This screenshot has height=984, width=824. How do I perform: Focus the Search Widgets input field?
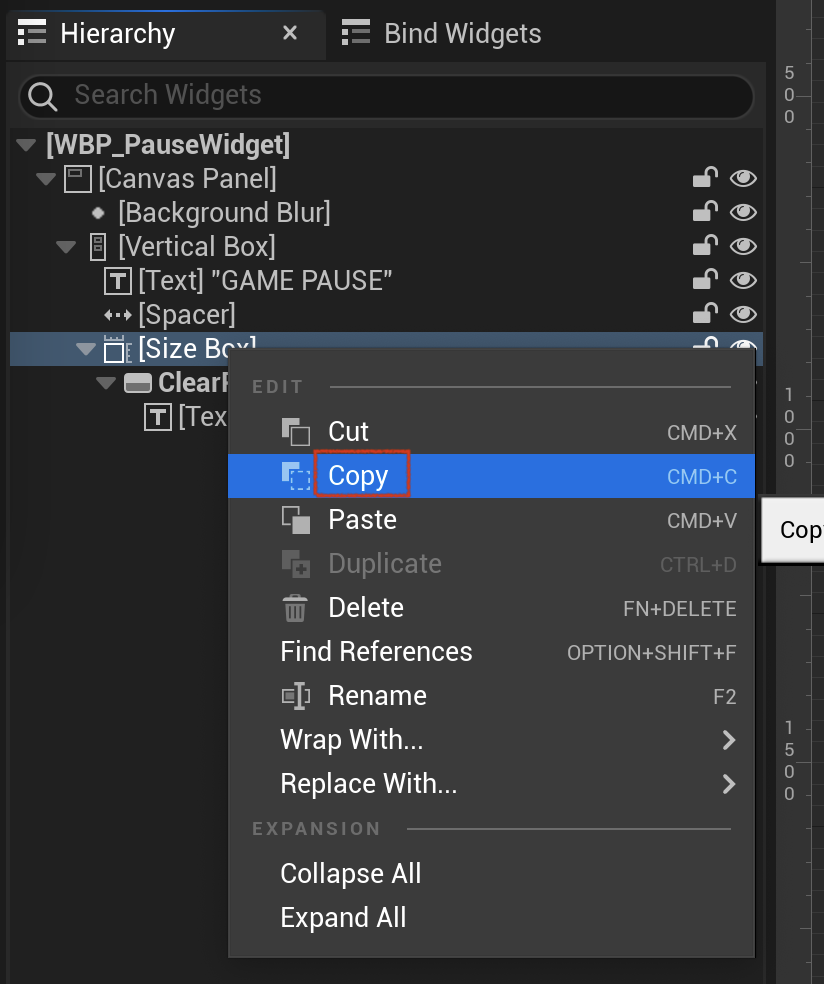coord(387,97)
